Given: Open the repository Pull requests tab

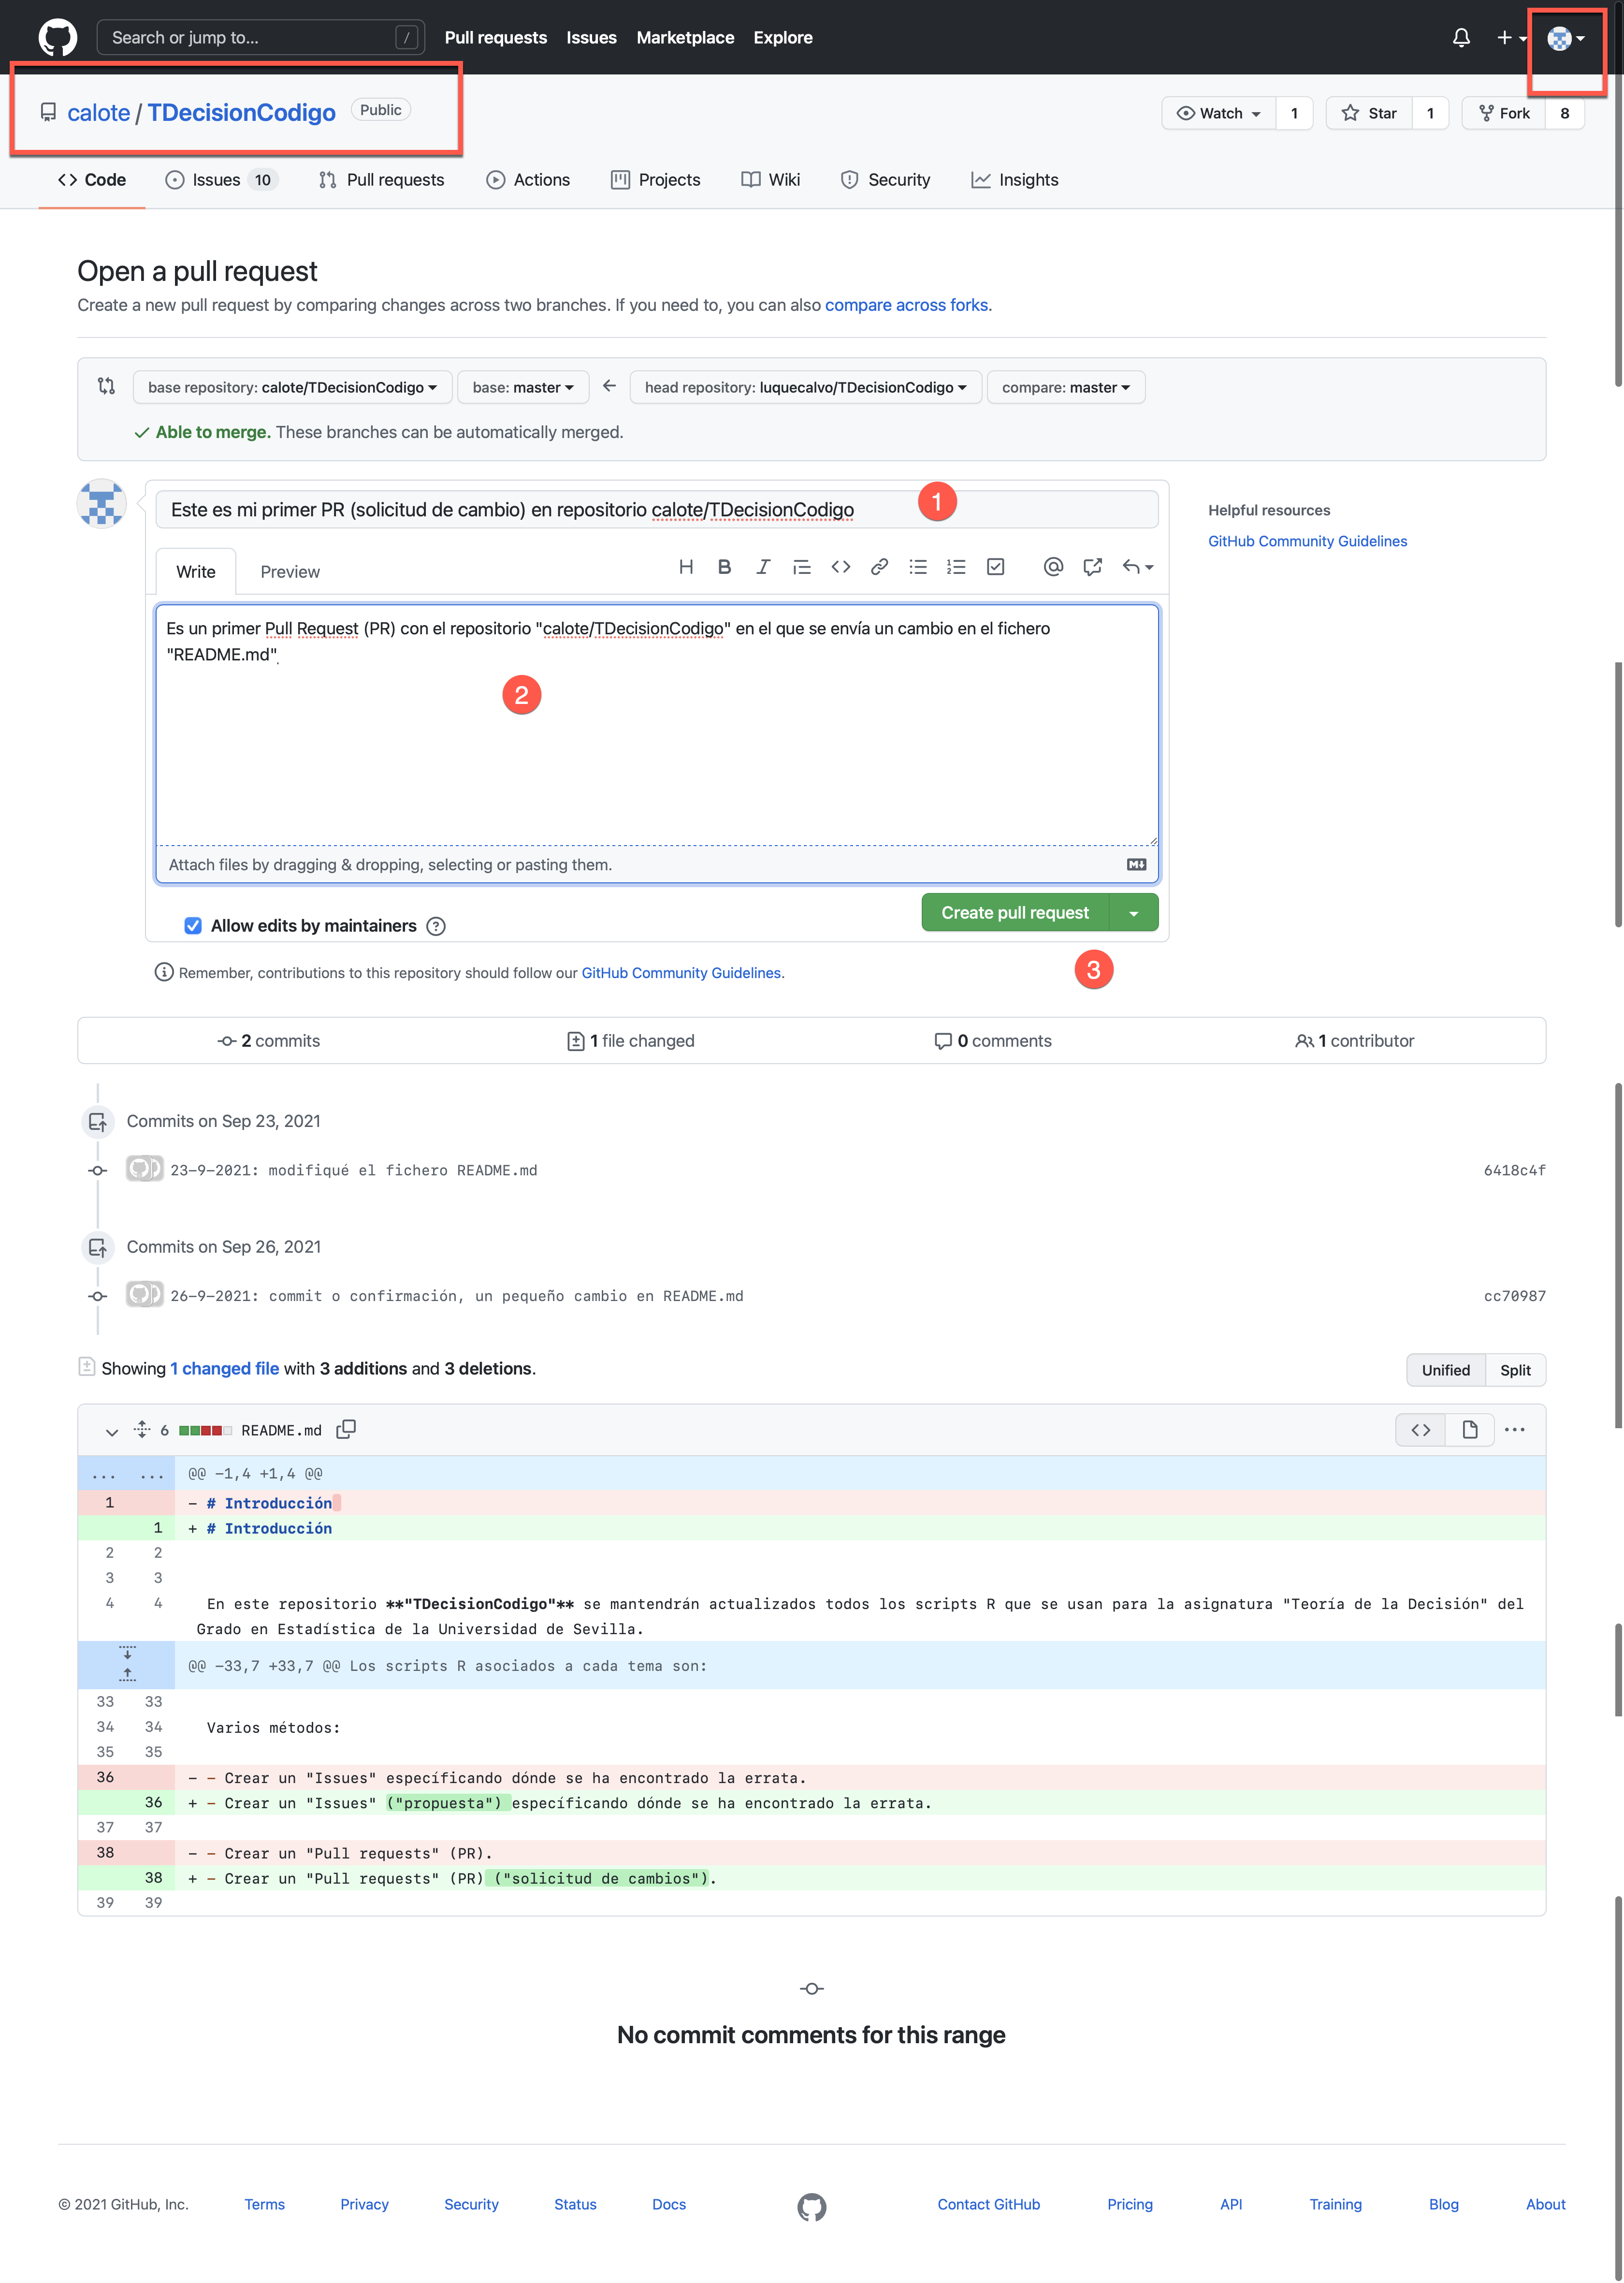Looking at the screenshot, I should pyautogui.click(x=381, y=180).
